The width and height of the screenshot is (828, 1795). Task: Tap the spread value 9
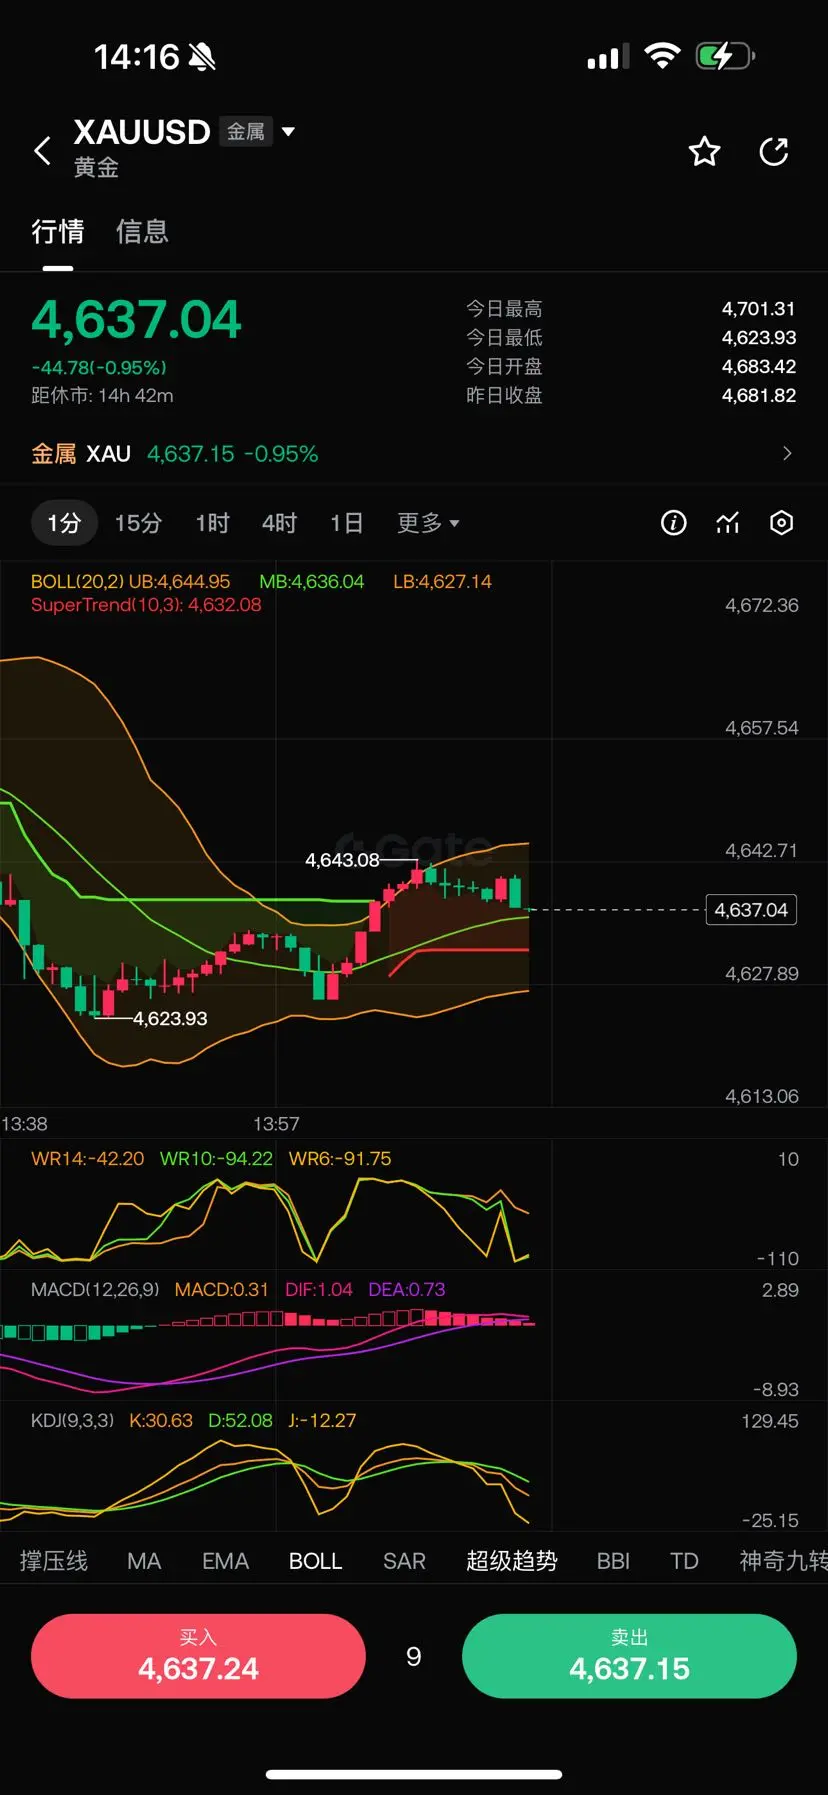point(414,1657)
